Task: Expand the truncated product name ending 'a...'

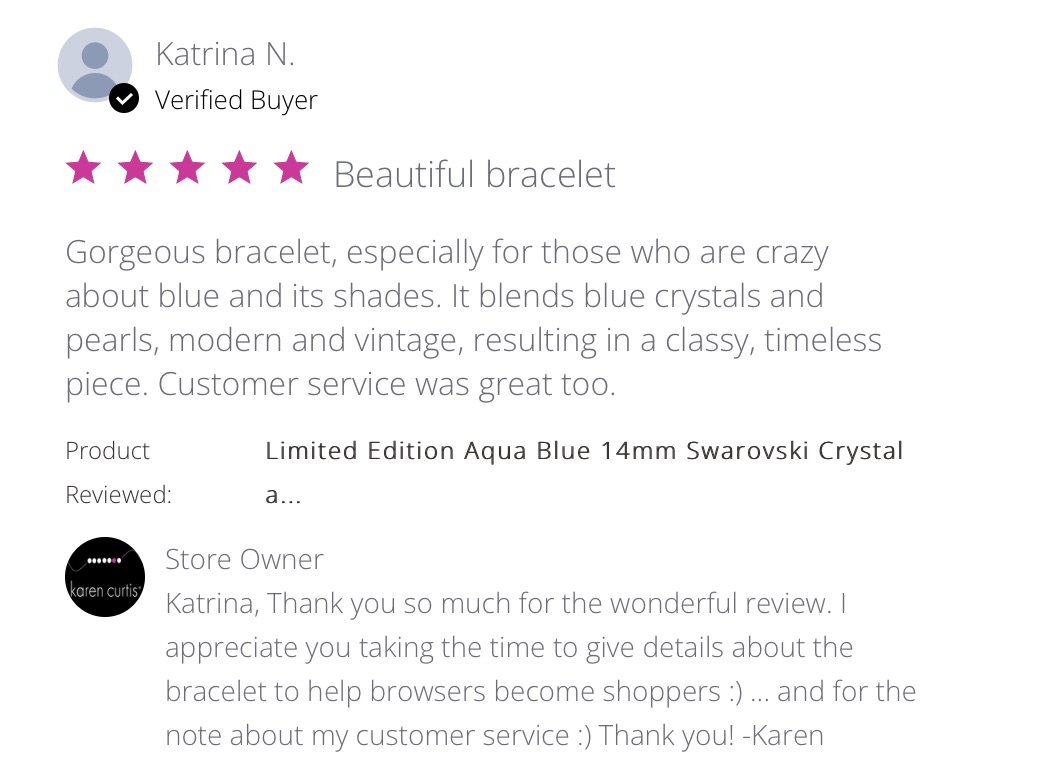Action: pyautogui.click(x=283, y=495)
